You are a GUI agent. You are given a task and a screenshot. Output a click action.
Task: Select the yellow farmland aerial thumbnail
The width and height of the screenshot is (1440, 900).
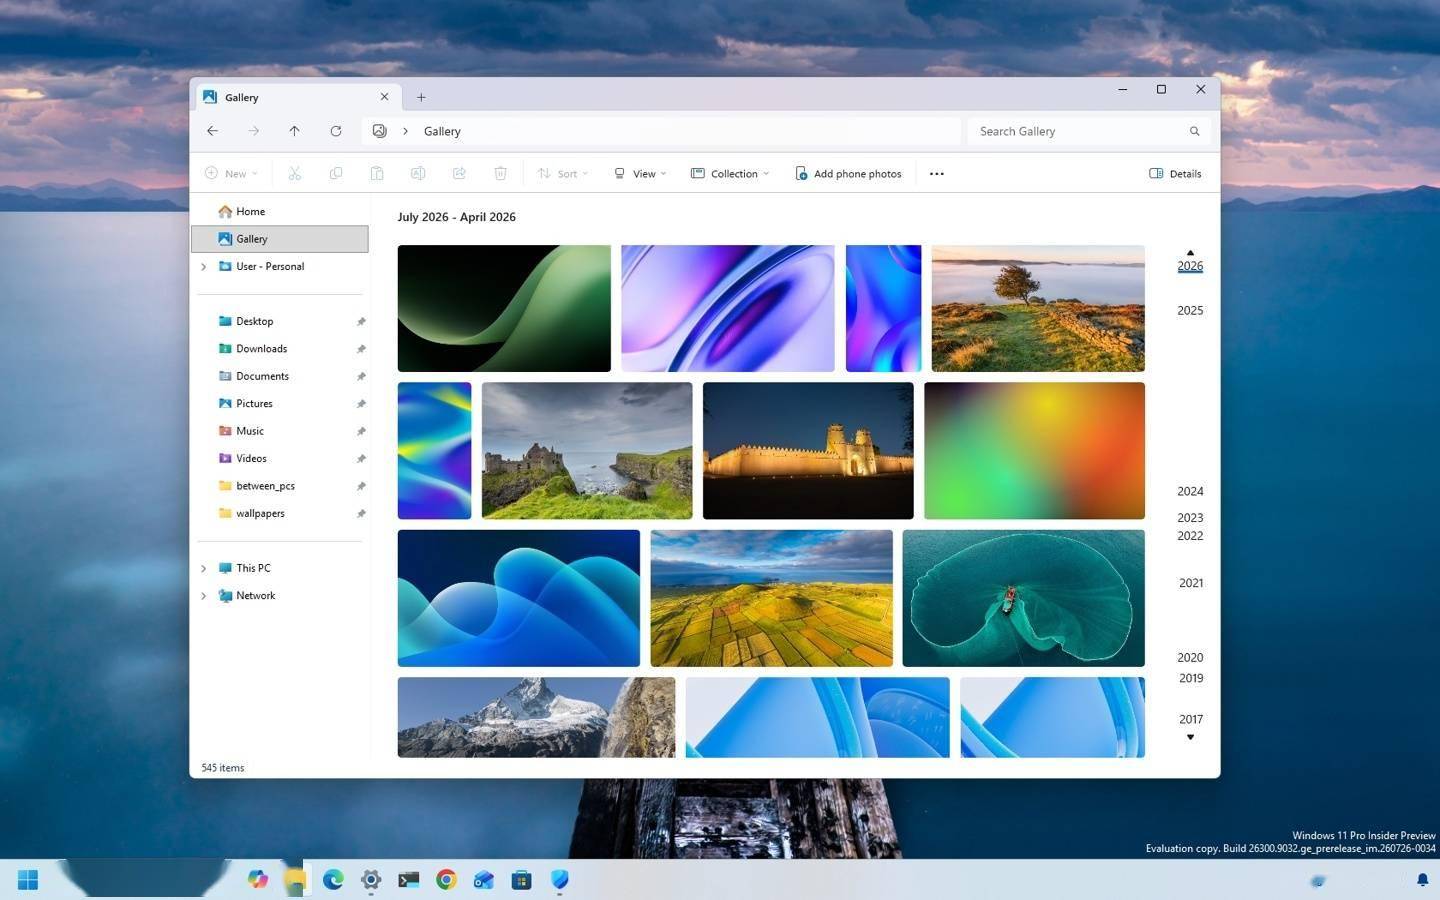771,598
